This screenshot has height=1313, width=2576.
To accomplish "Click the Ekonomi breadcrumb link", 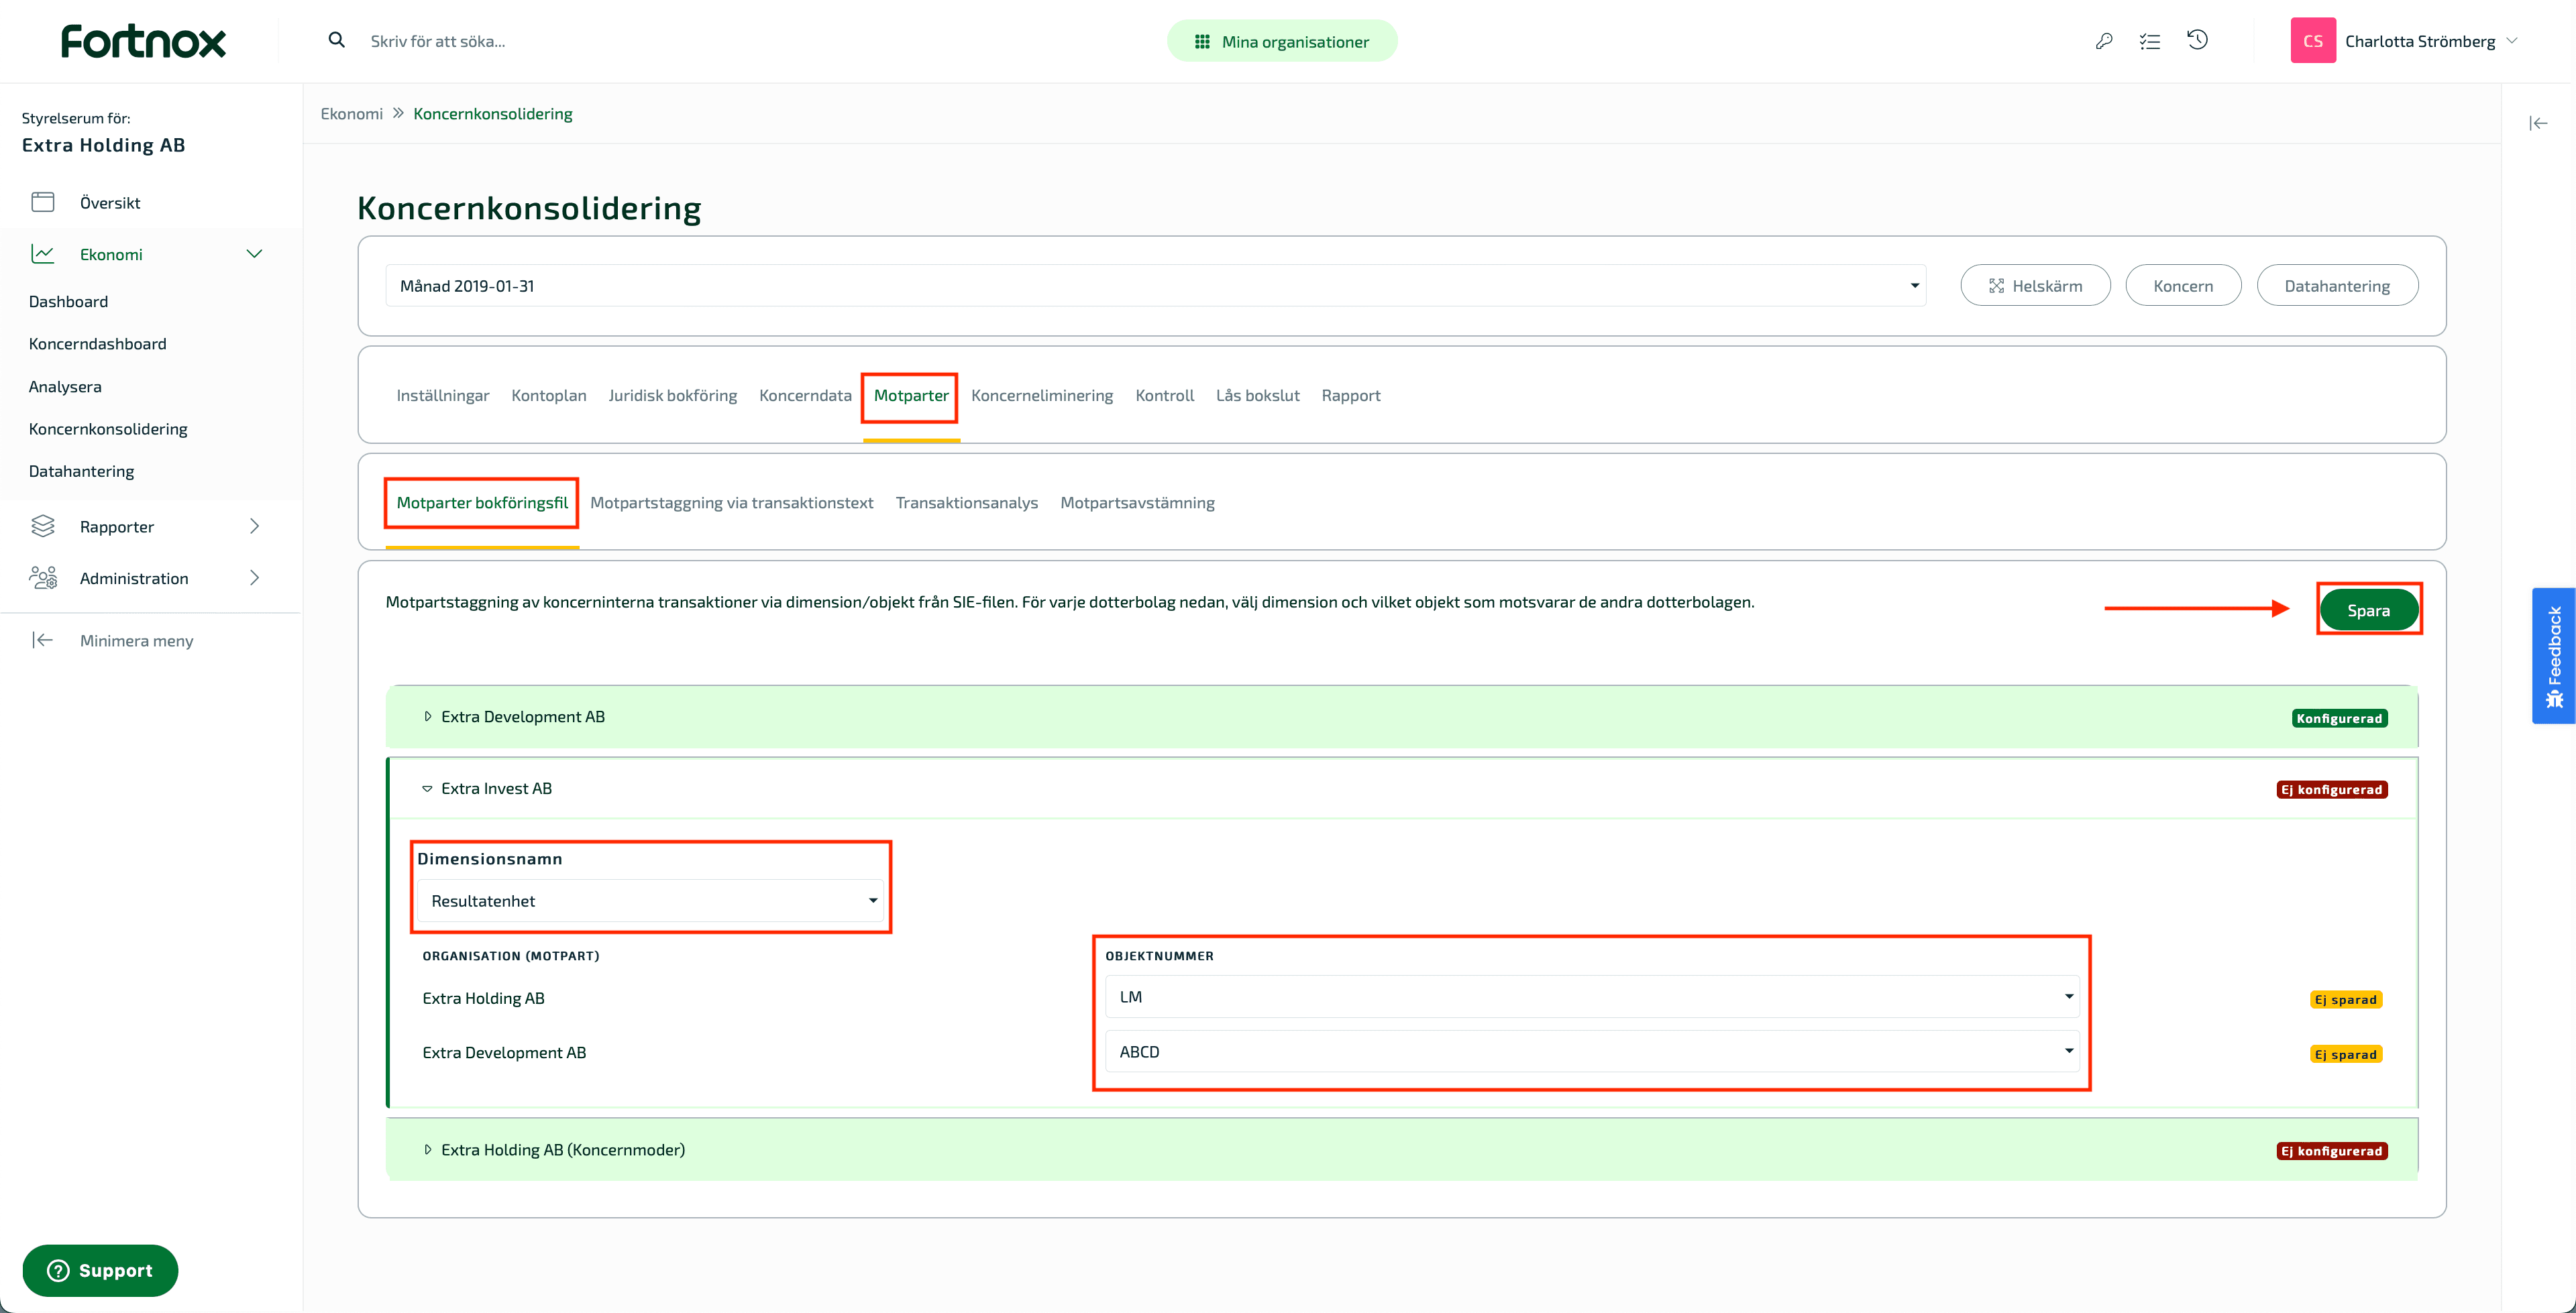I will point(351,113).
